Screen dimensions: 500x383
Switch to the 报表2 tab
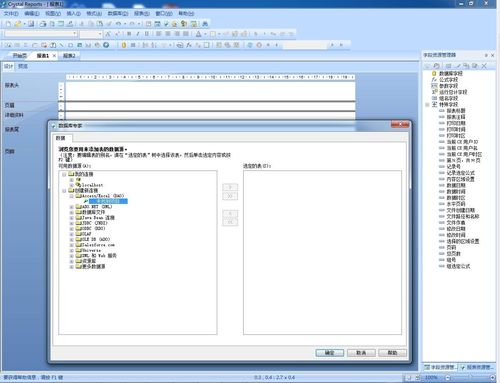click(x=69, y=56)
